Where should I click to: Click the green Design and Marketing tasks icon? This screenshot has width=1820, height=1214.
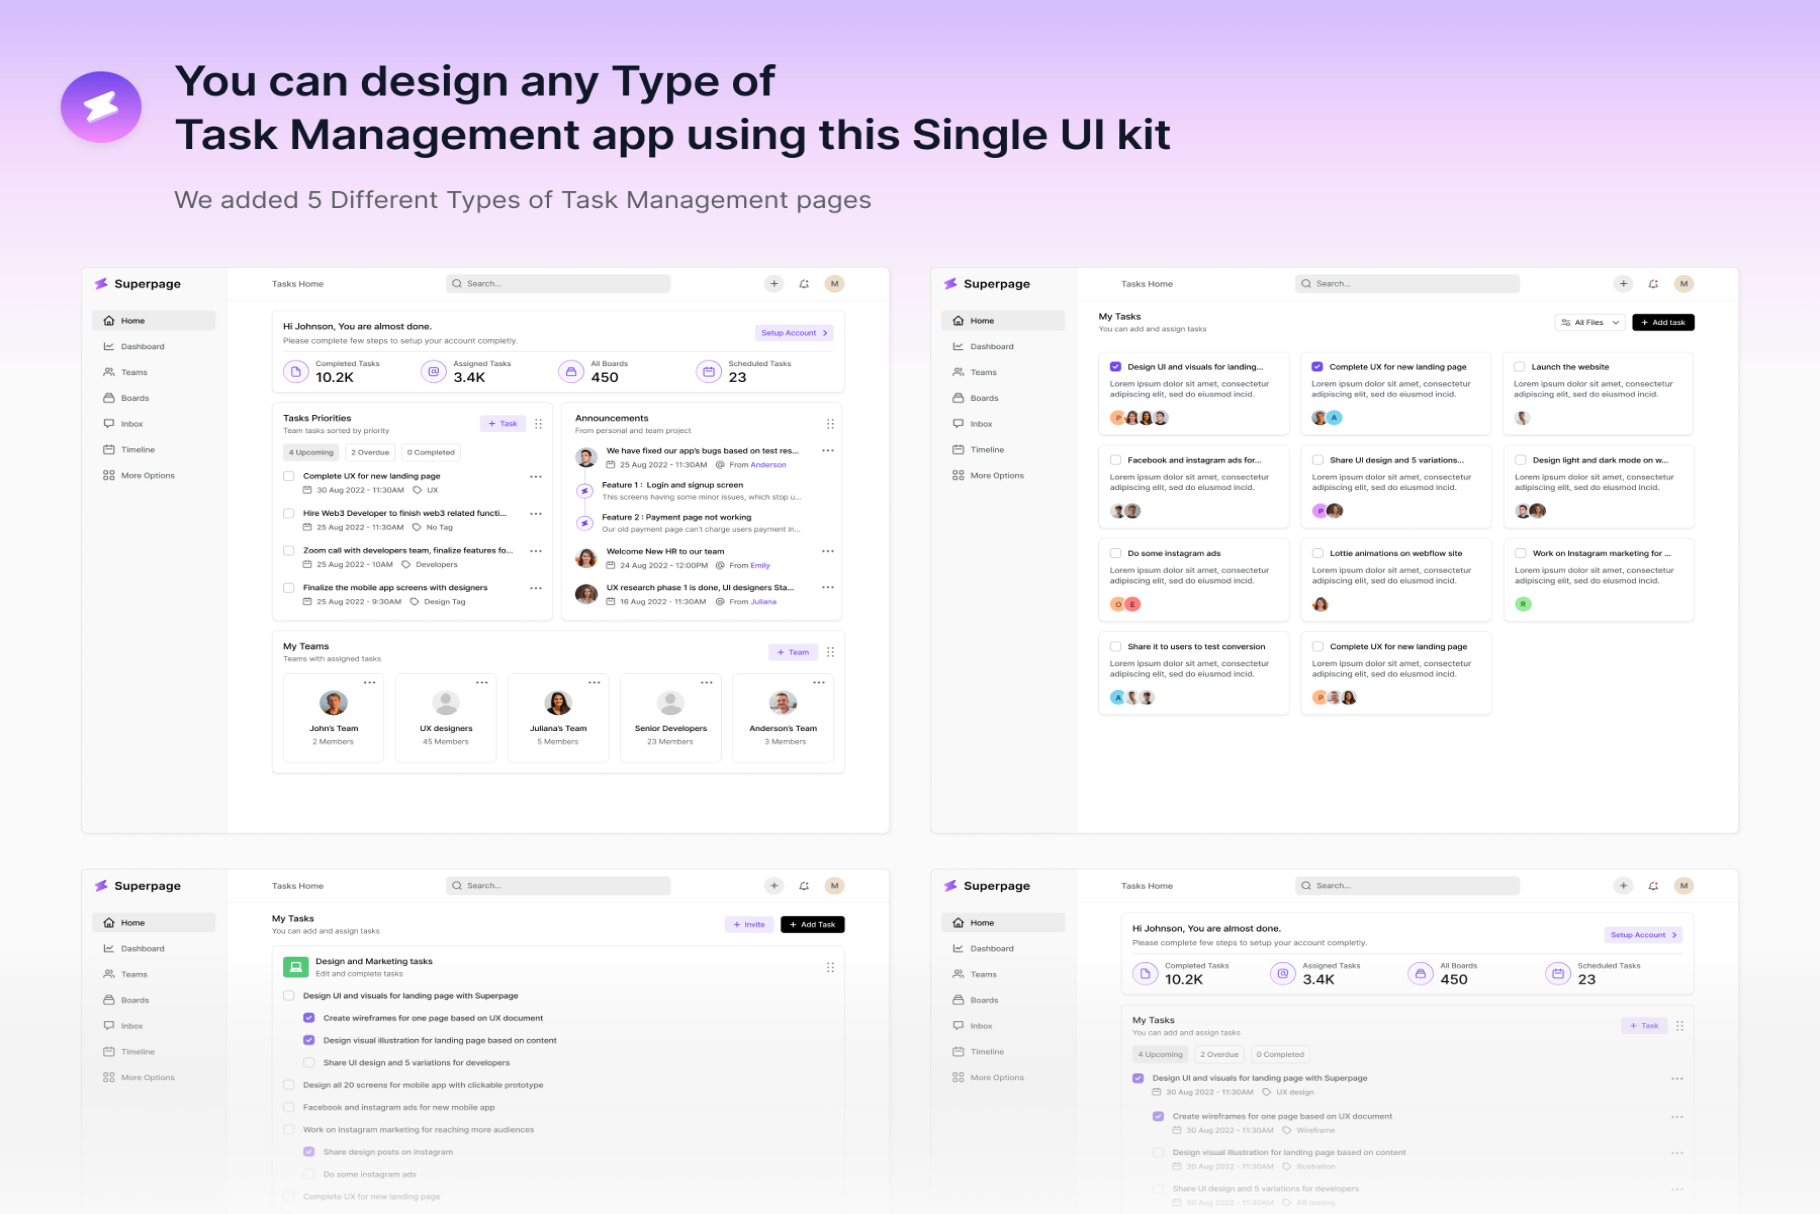tap(295, 967)
